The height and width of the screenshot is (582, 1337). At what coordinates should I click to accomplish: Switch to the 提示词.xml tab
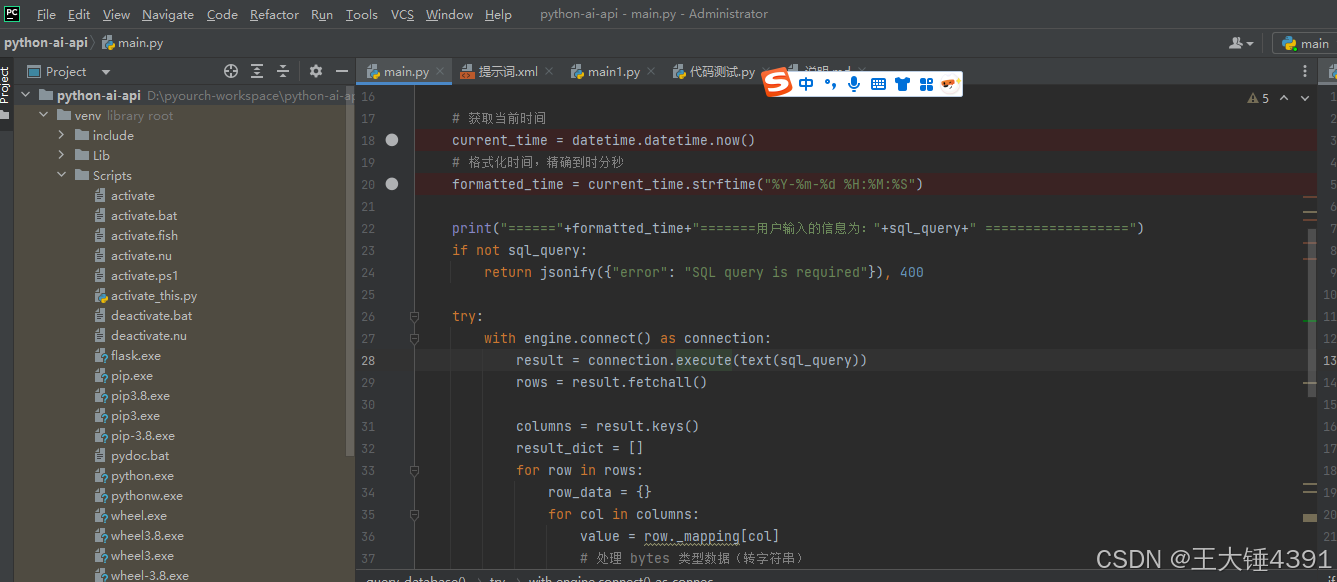pyautogui.click(x=506, y=71)
